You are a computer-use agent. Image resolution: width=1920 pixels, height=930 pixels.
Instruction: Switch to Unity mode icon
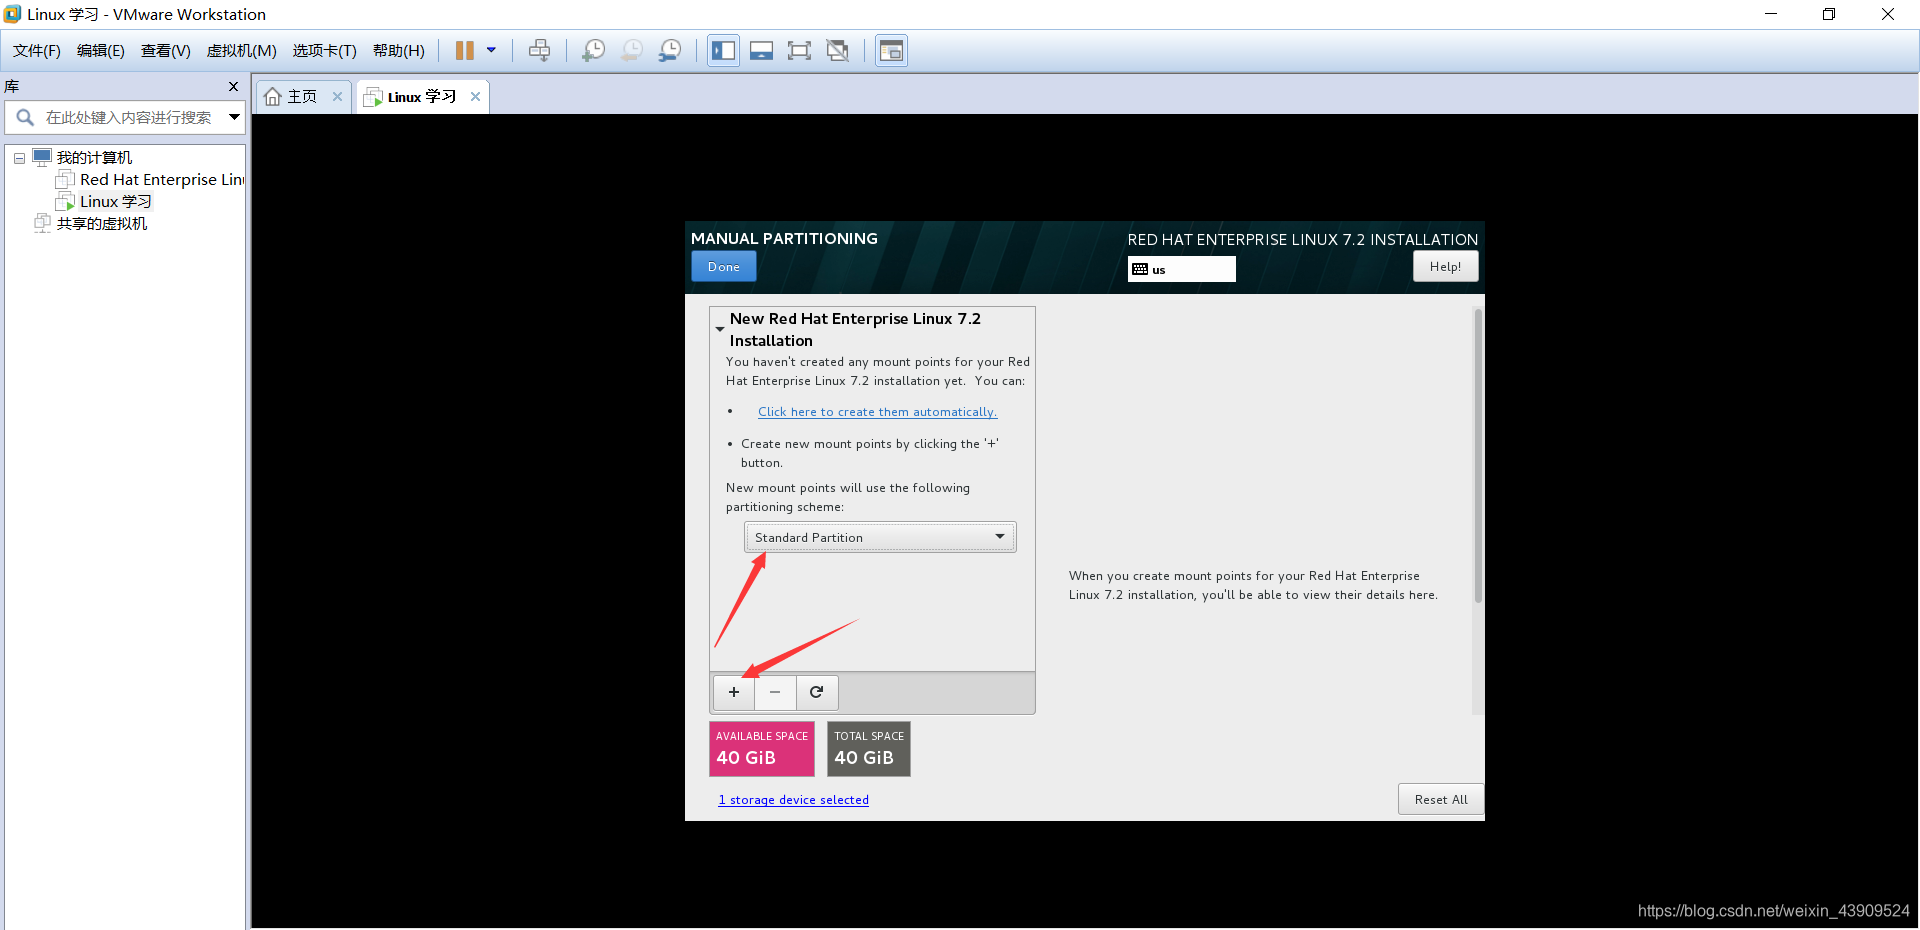838,50
